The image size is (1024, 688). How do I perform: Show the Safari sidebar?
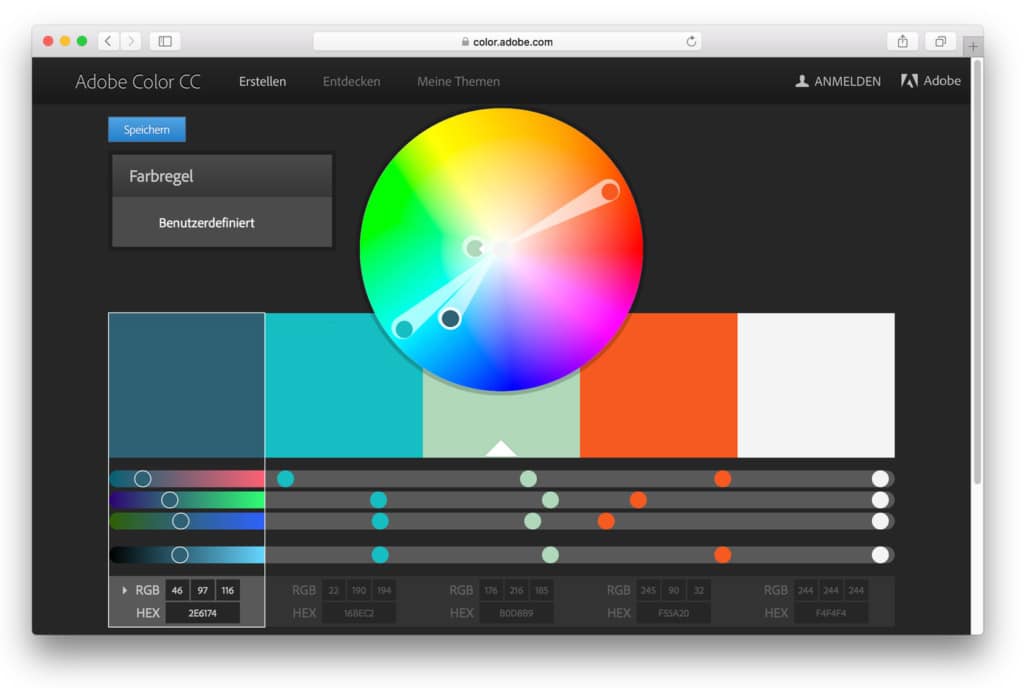click(x=165, y=41)
